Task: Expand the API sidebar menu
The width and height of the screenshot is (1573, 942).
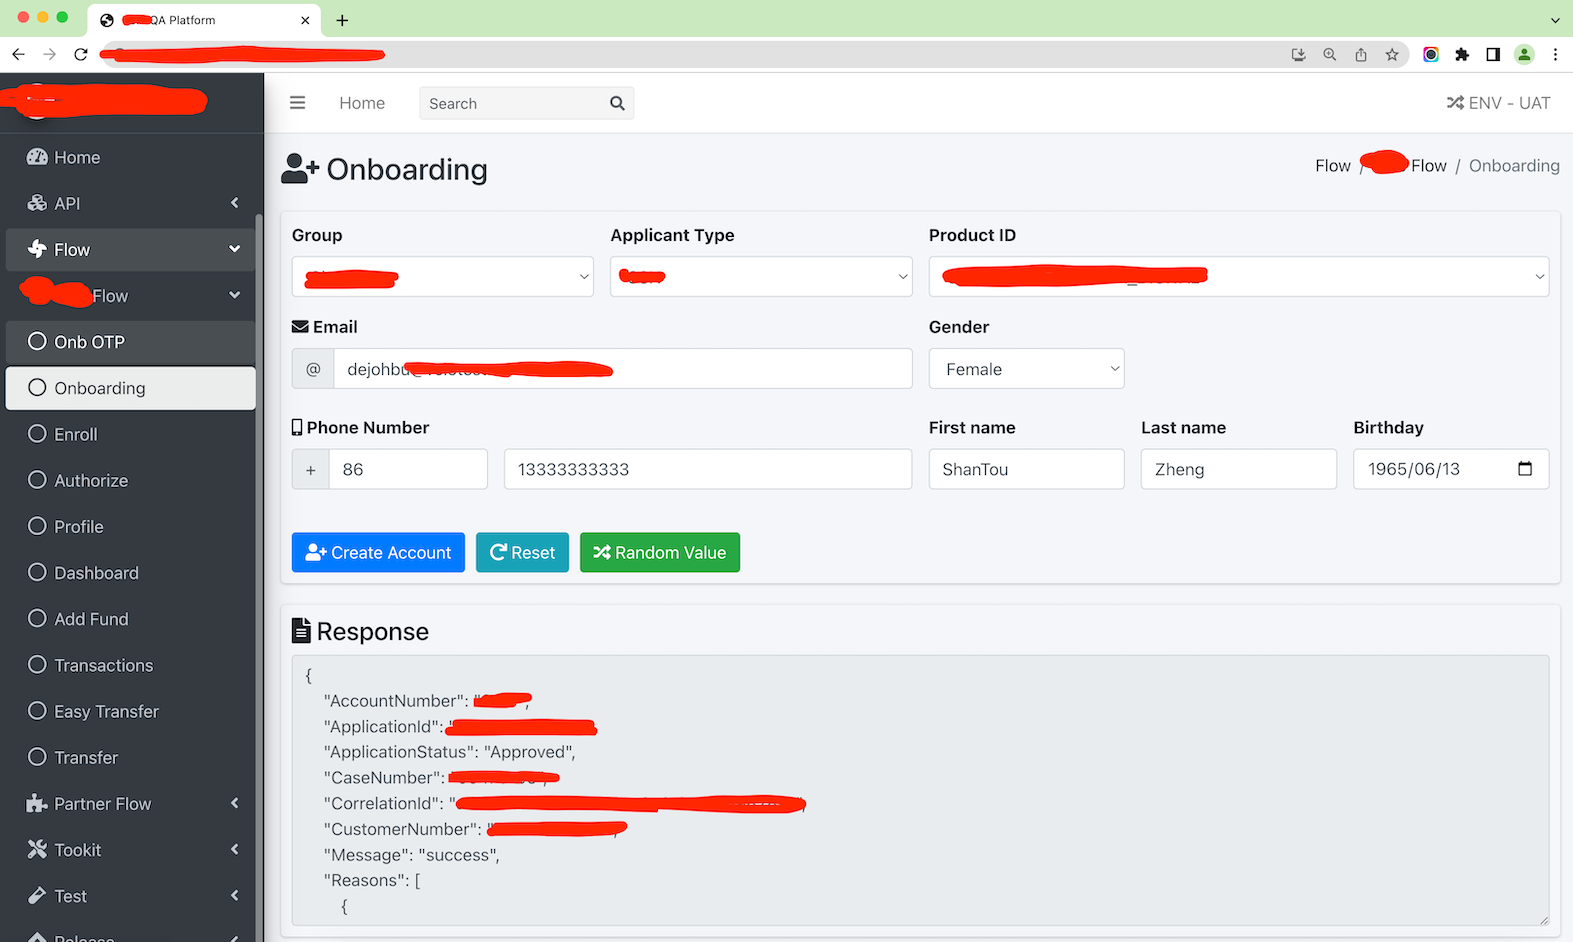Action: point(131,203)
